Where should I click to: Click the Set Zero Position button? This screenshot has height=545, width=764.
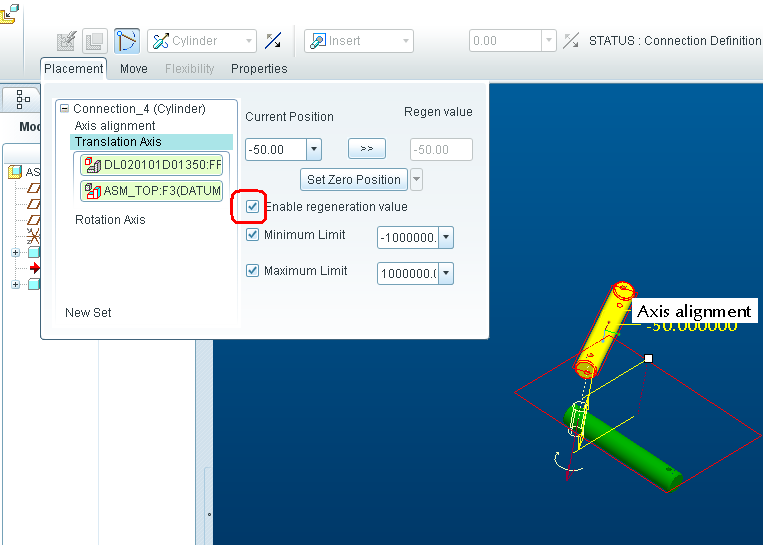point(354,179)
